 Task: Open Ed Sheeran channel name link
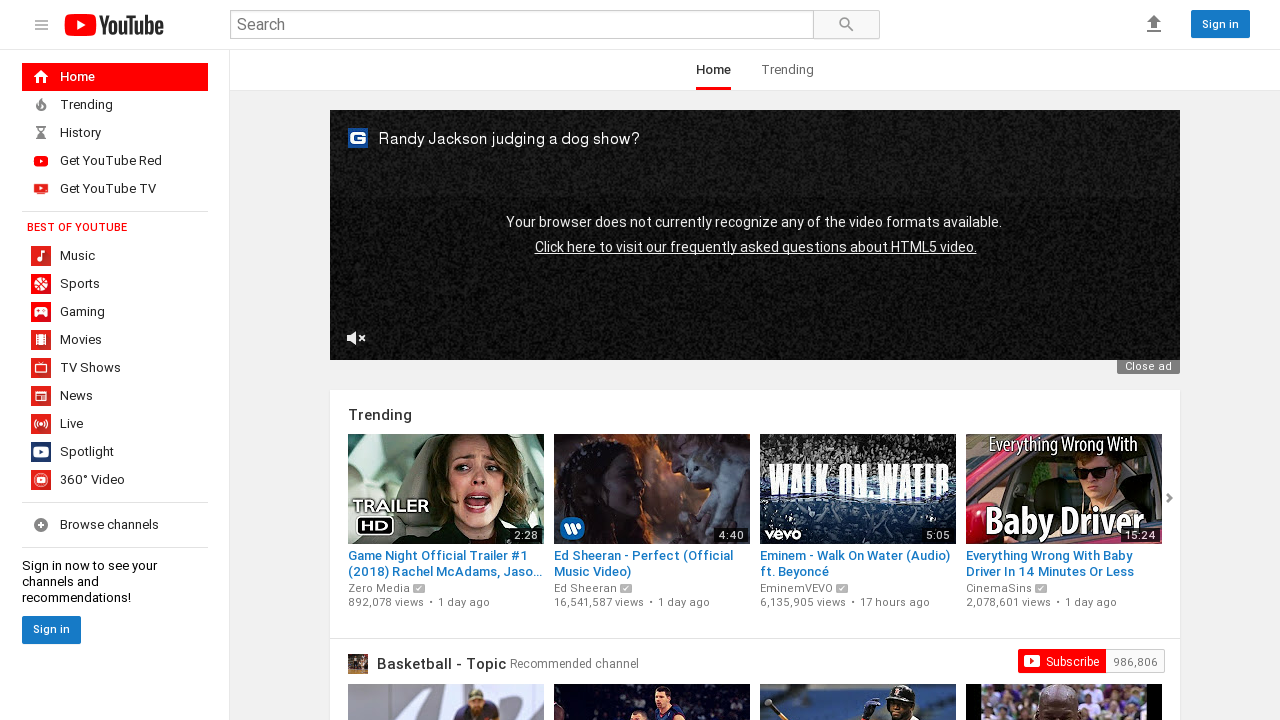click(585, 588)
